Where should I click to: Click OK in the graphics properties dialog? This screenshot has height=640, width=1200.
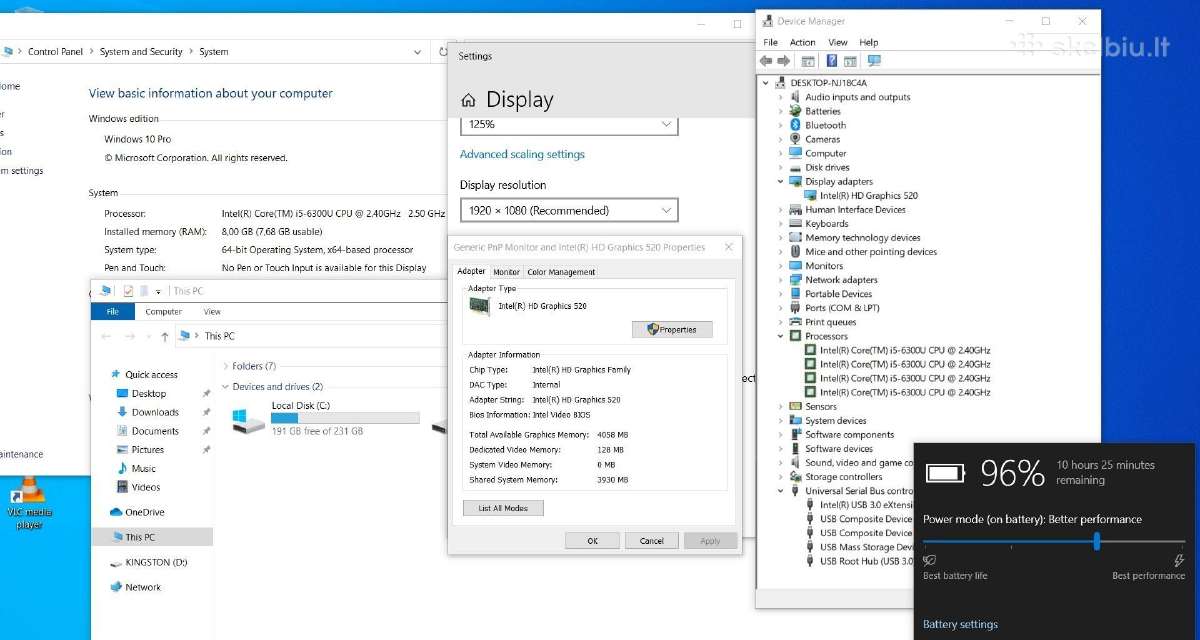click(592, 541)
